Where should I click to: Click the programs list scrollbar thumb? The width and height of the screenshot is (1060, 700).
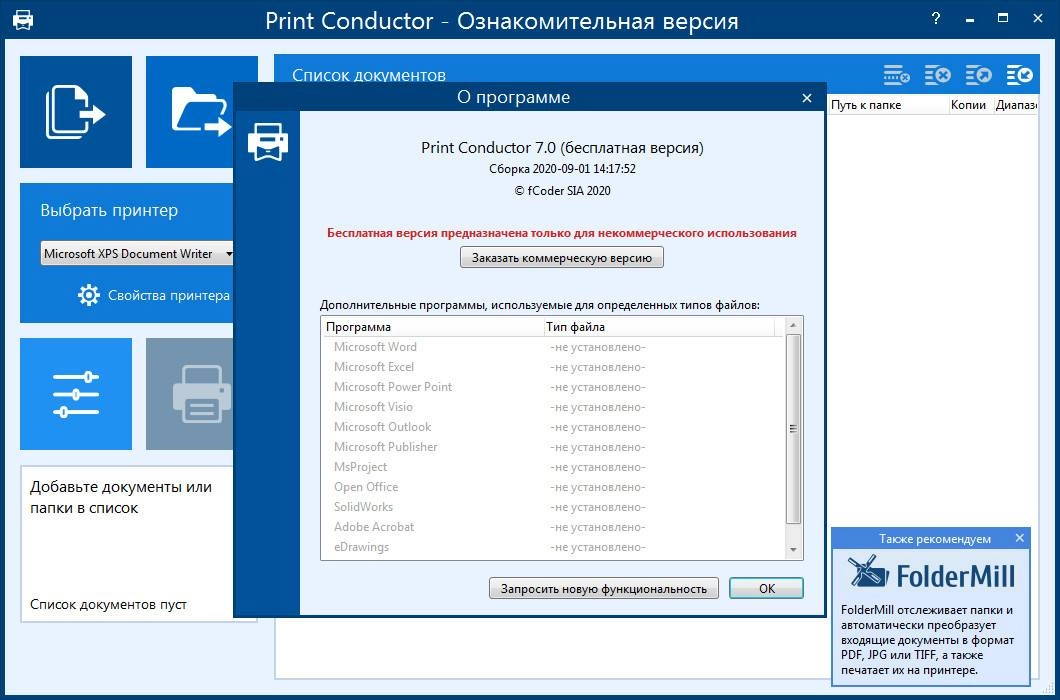pyautogui.click(x=794, y=429)
